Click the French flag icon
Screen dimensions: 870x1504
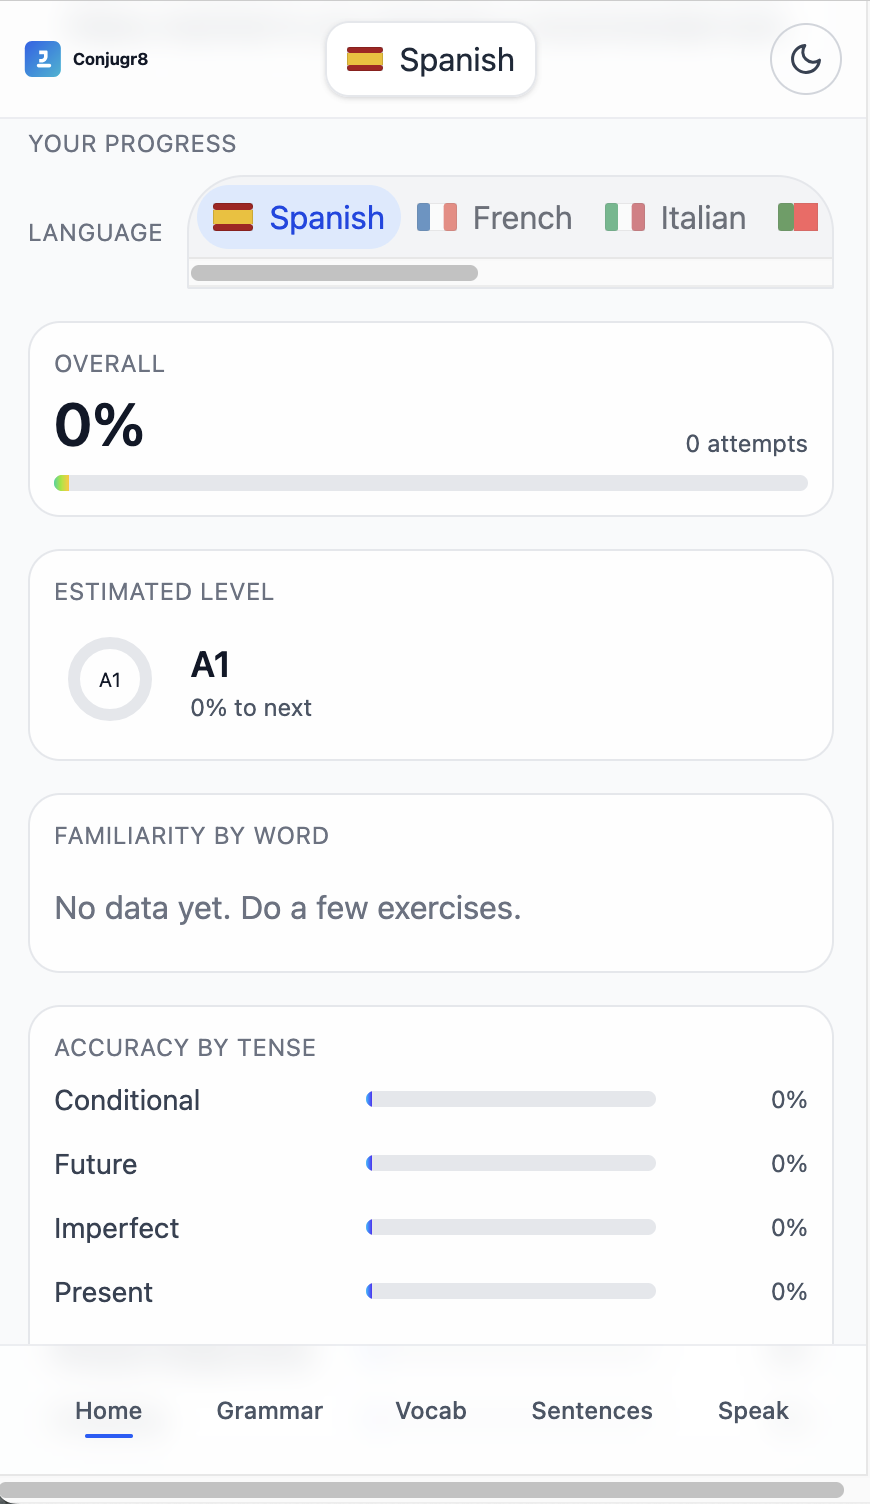pos(437,217)
